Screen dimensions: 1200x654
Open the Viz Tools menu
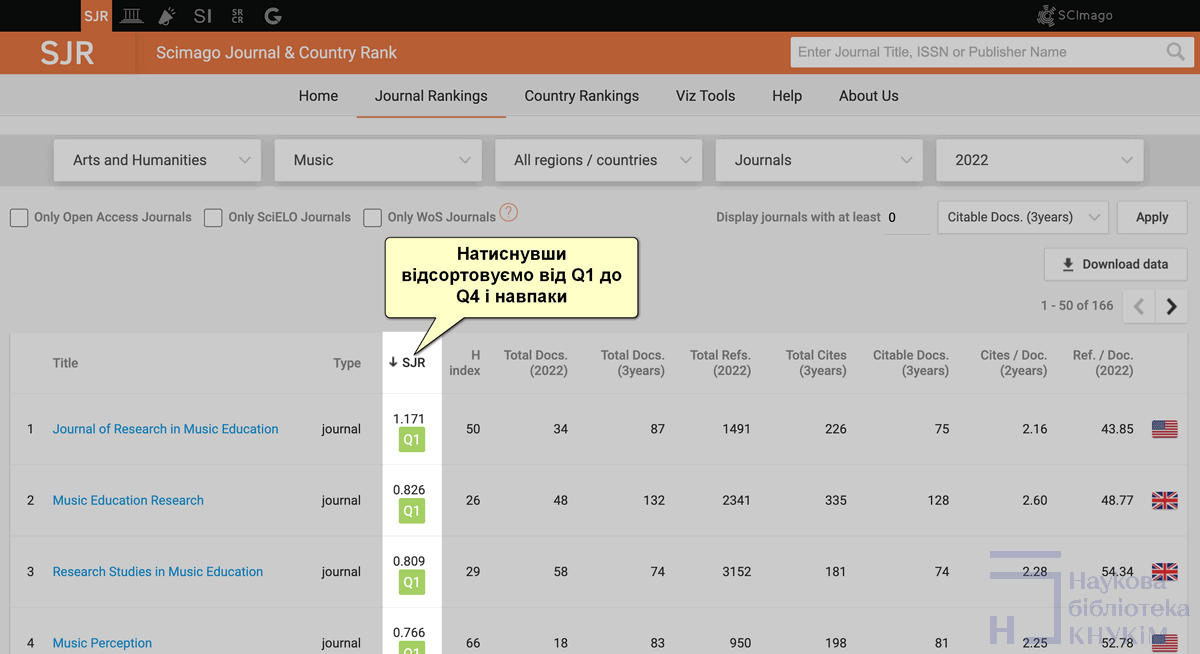point(705,96)
